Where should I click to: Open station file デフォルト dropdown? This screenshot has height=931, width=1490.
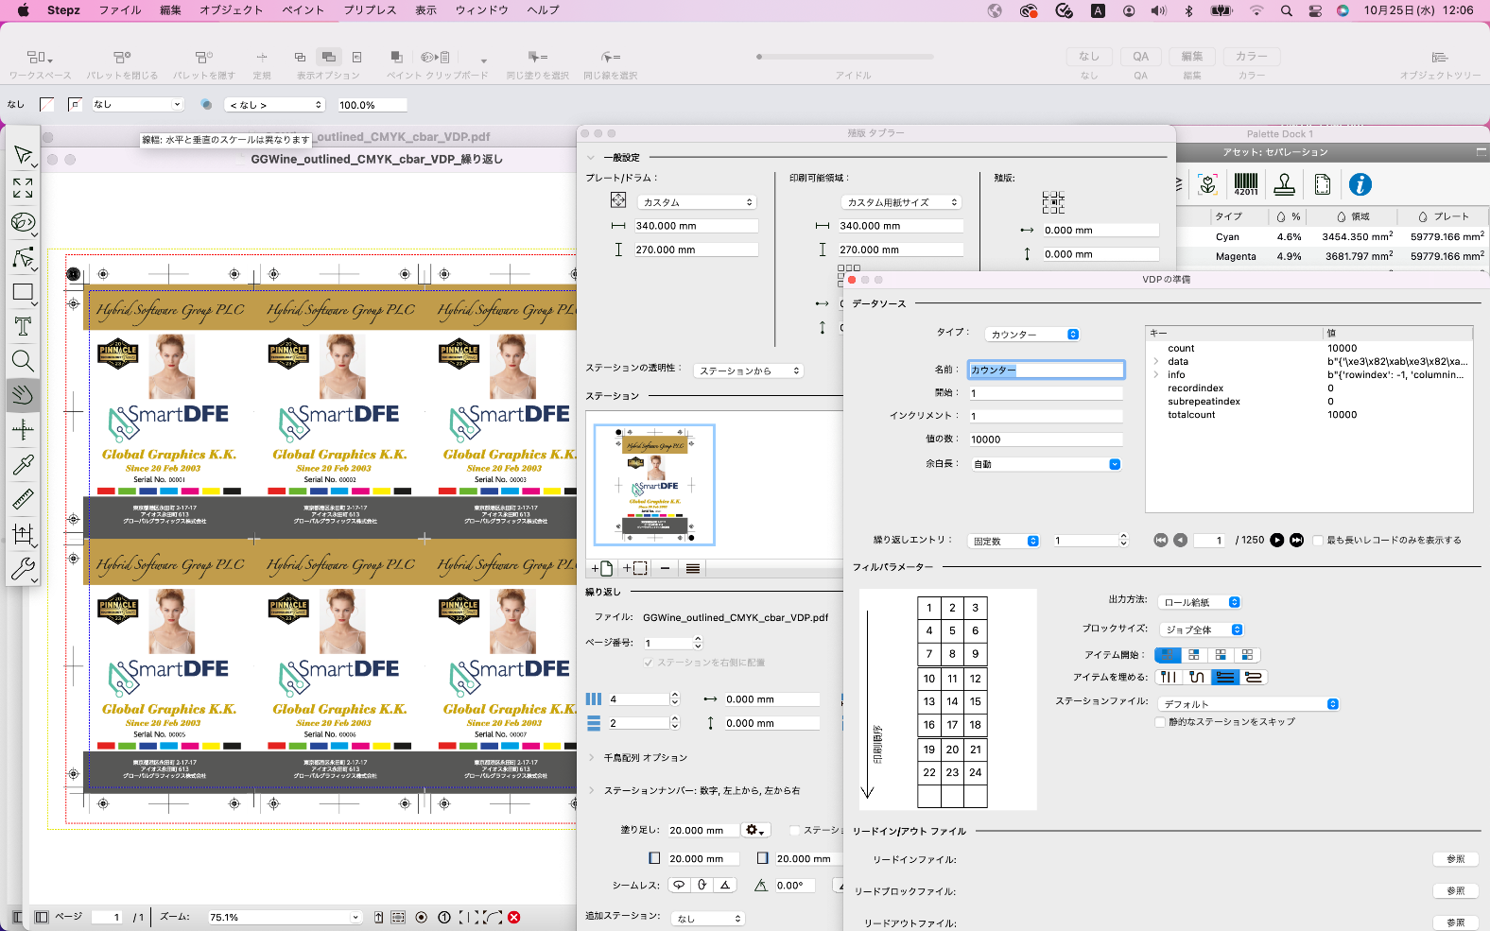[1248, 704]
